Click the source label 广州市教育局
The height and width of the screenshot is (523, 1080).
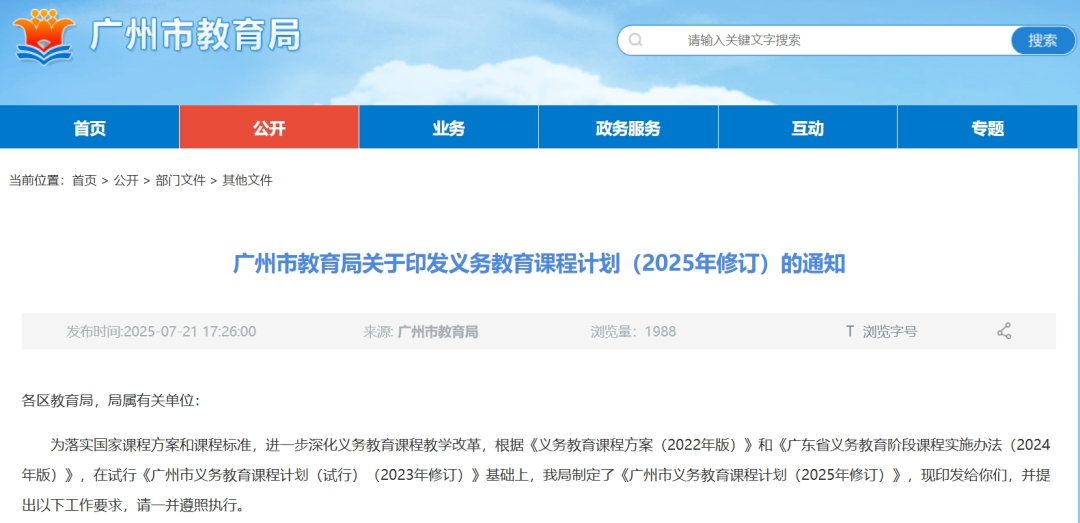437,331
